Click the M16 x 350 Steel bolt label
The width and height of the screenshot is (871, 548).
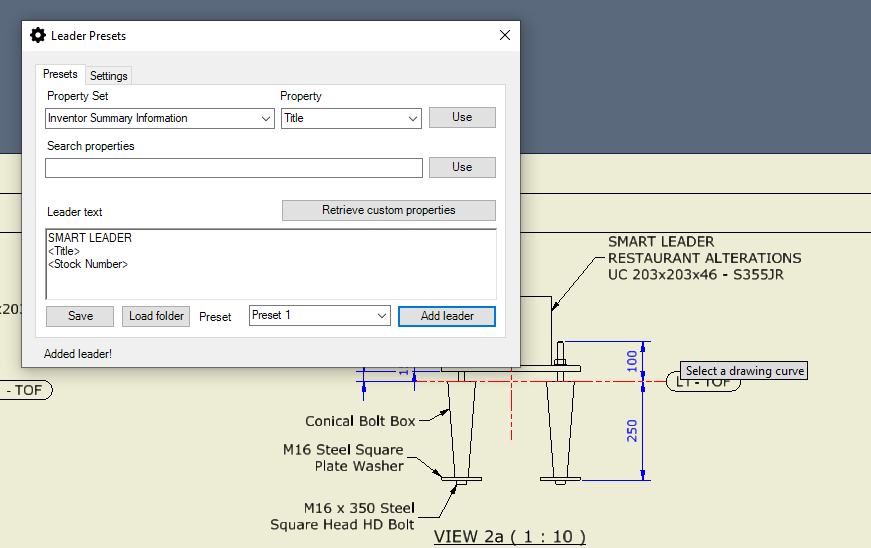click(342, 516)
